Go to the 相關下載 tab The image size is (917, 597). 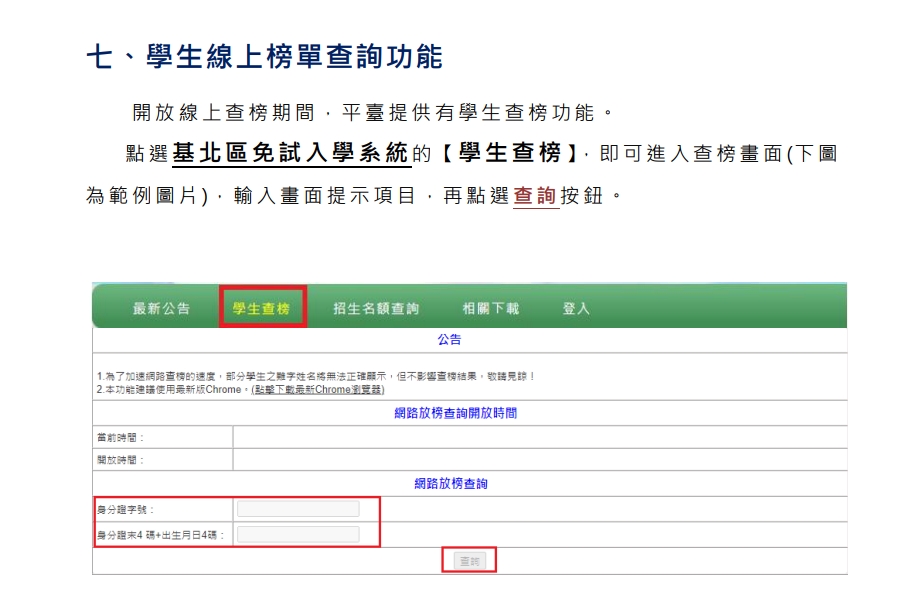[x=491, y=308]
